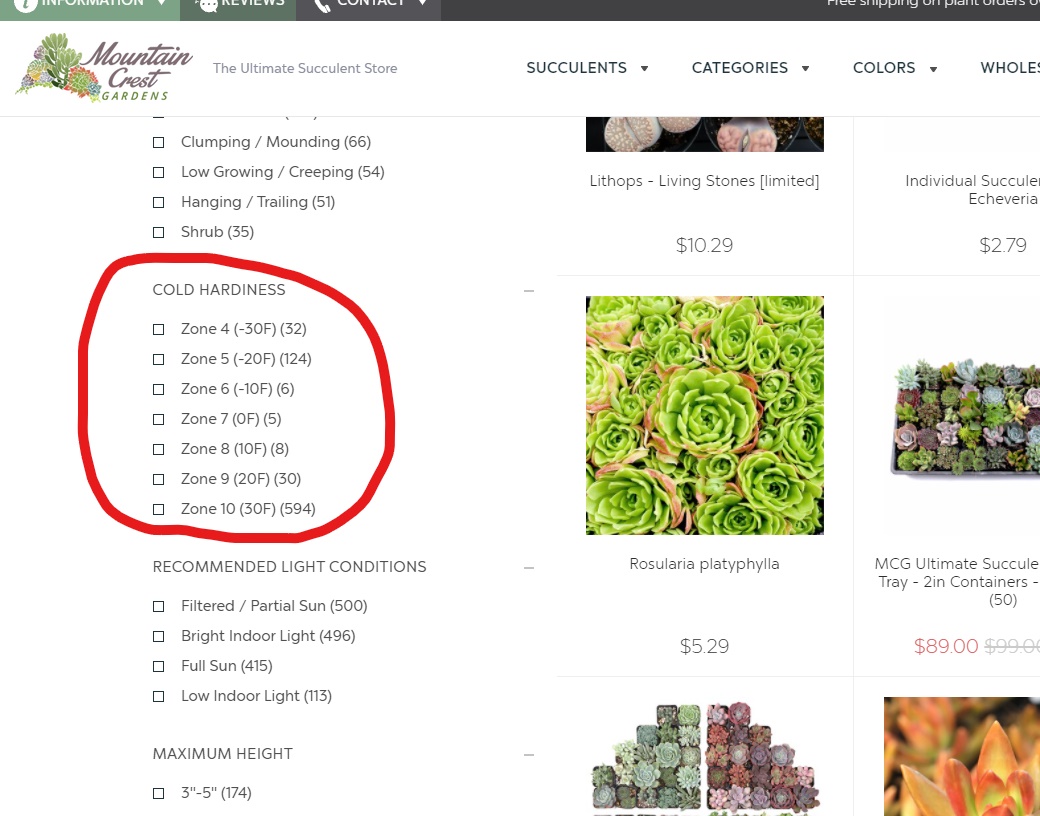Open the Rosularia platyphylla product image
The width and height of the screenshot is (1040, 816).
[x=704, y=415]
